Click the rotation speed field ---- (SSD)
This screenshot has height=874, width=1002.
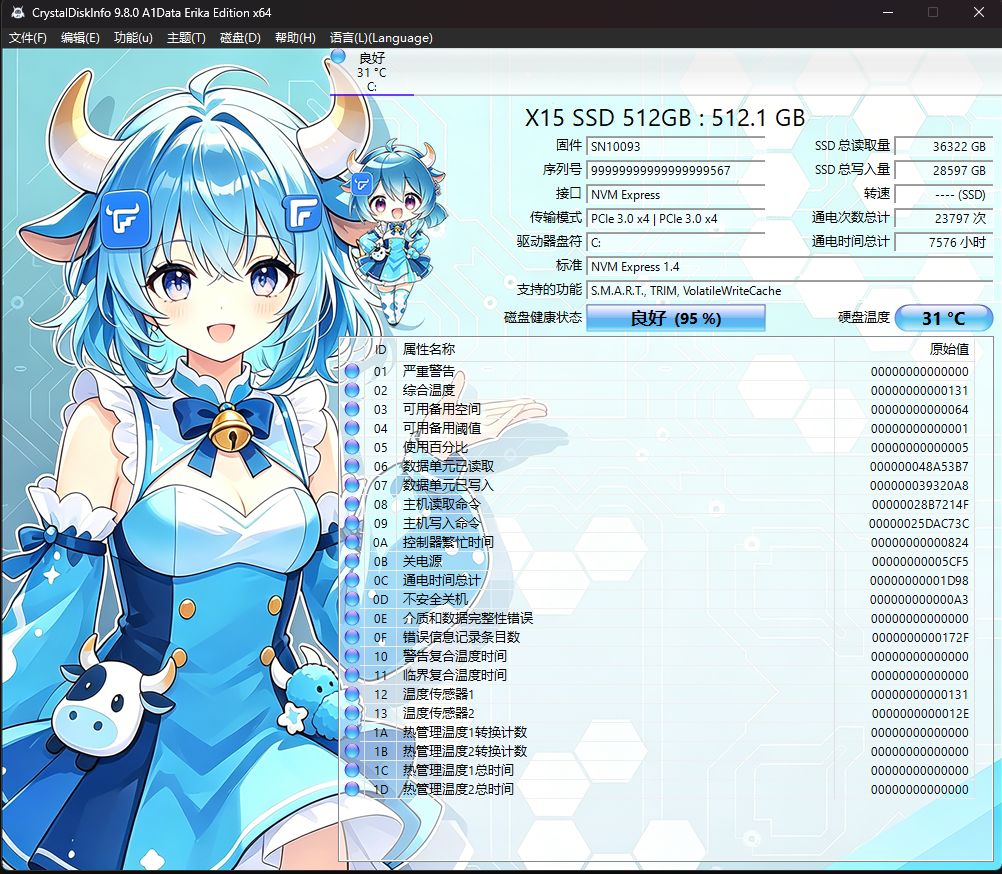coord(943,194)
